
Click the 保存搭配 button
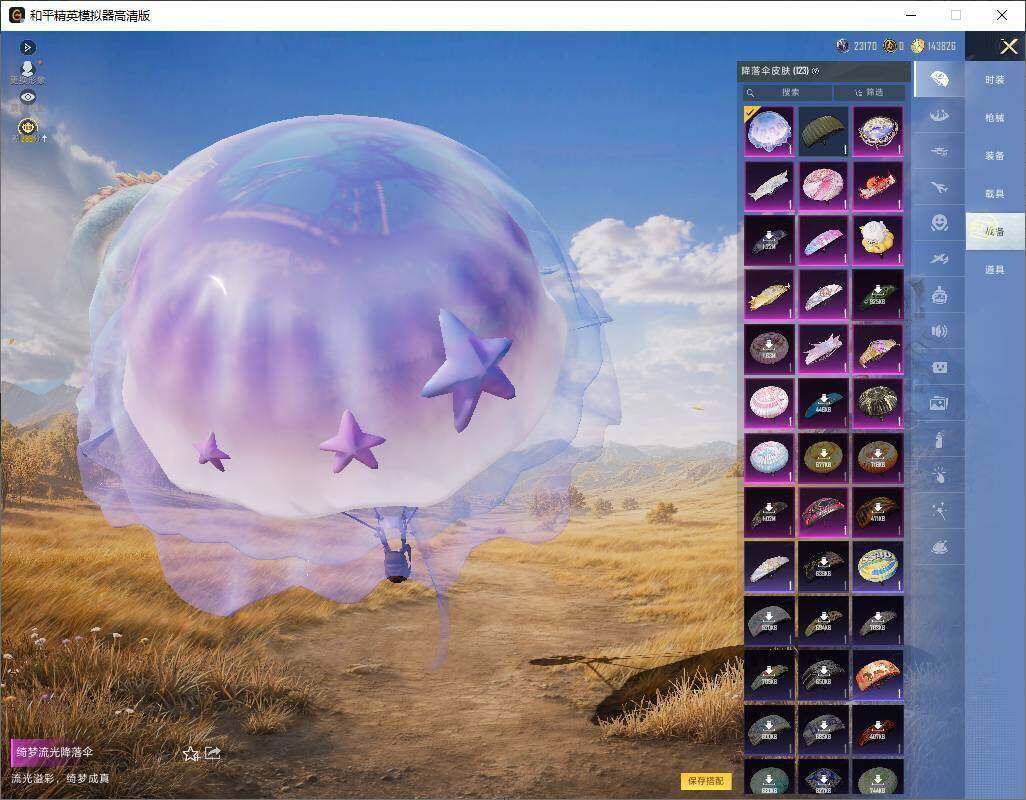(x=706, y=781)
